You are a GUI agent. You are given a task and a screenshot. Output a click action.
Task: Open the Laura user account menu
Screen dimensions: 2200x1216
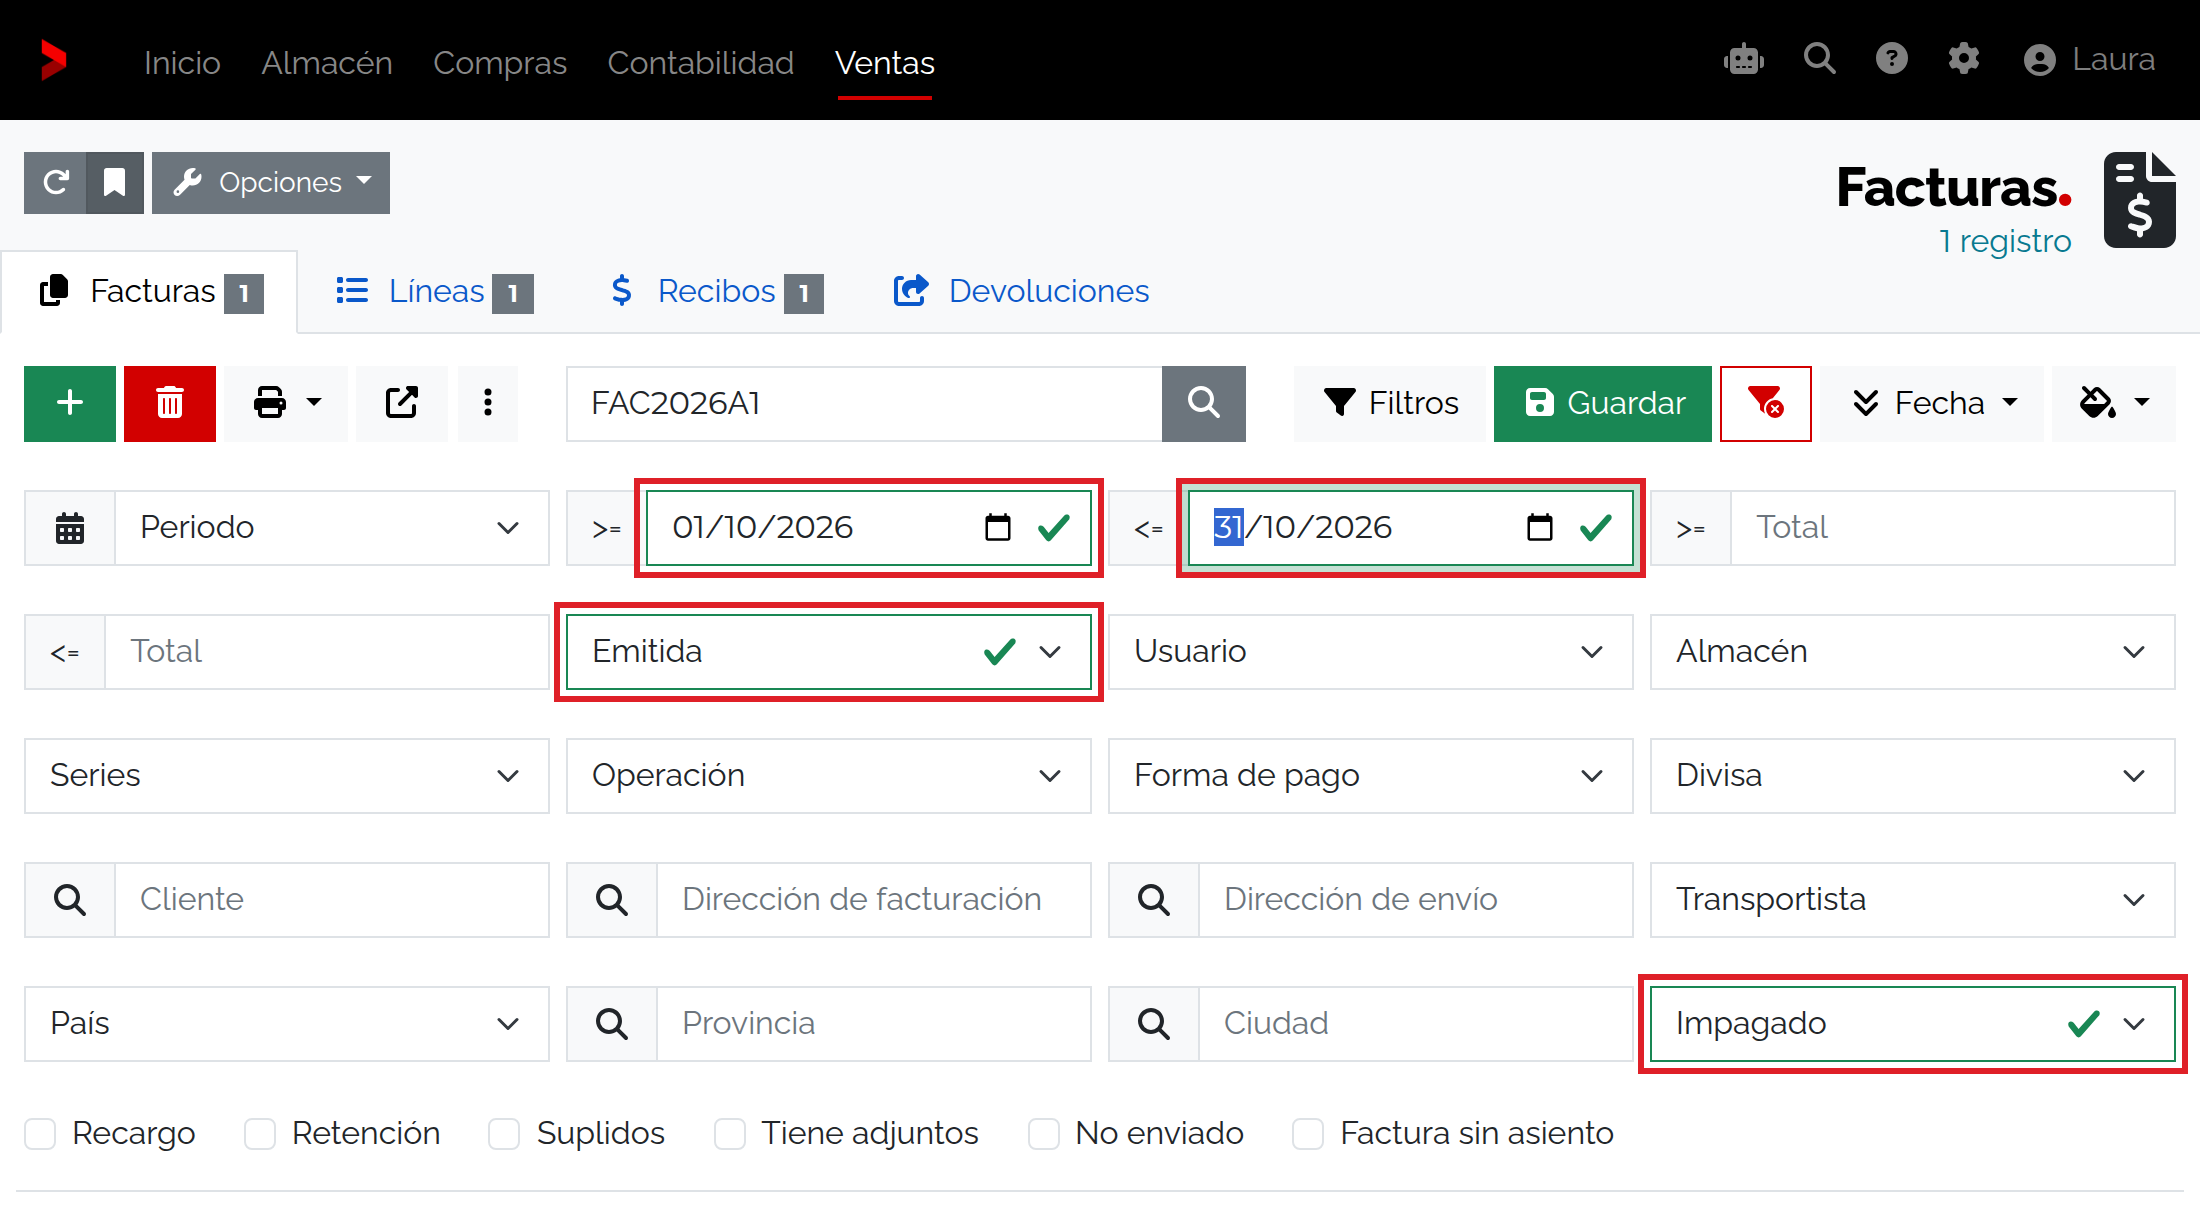pos(2089,60)
